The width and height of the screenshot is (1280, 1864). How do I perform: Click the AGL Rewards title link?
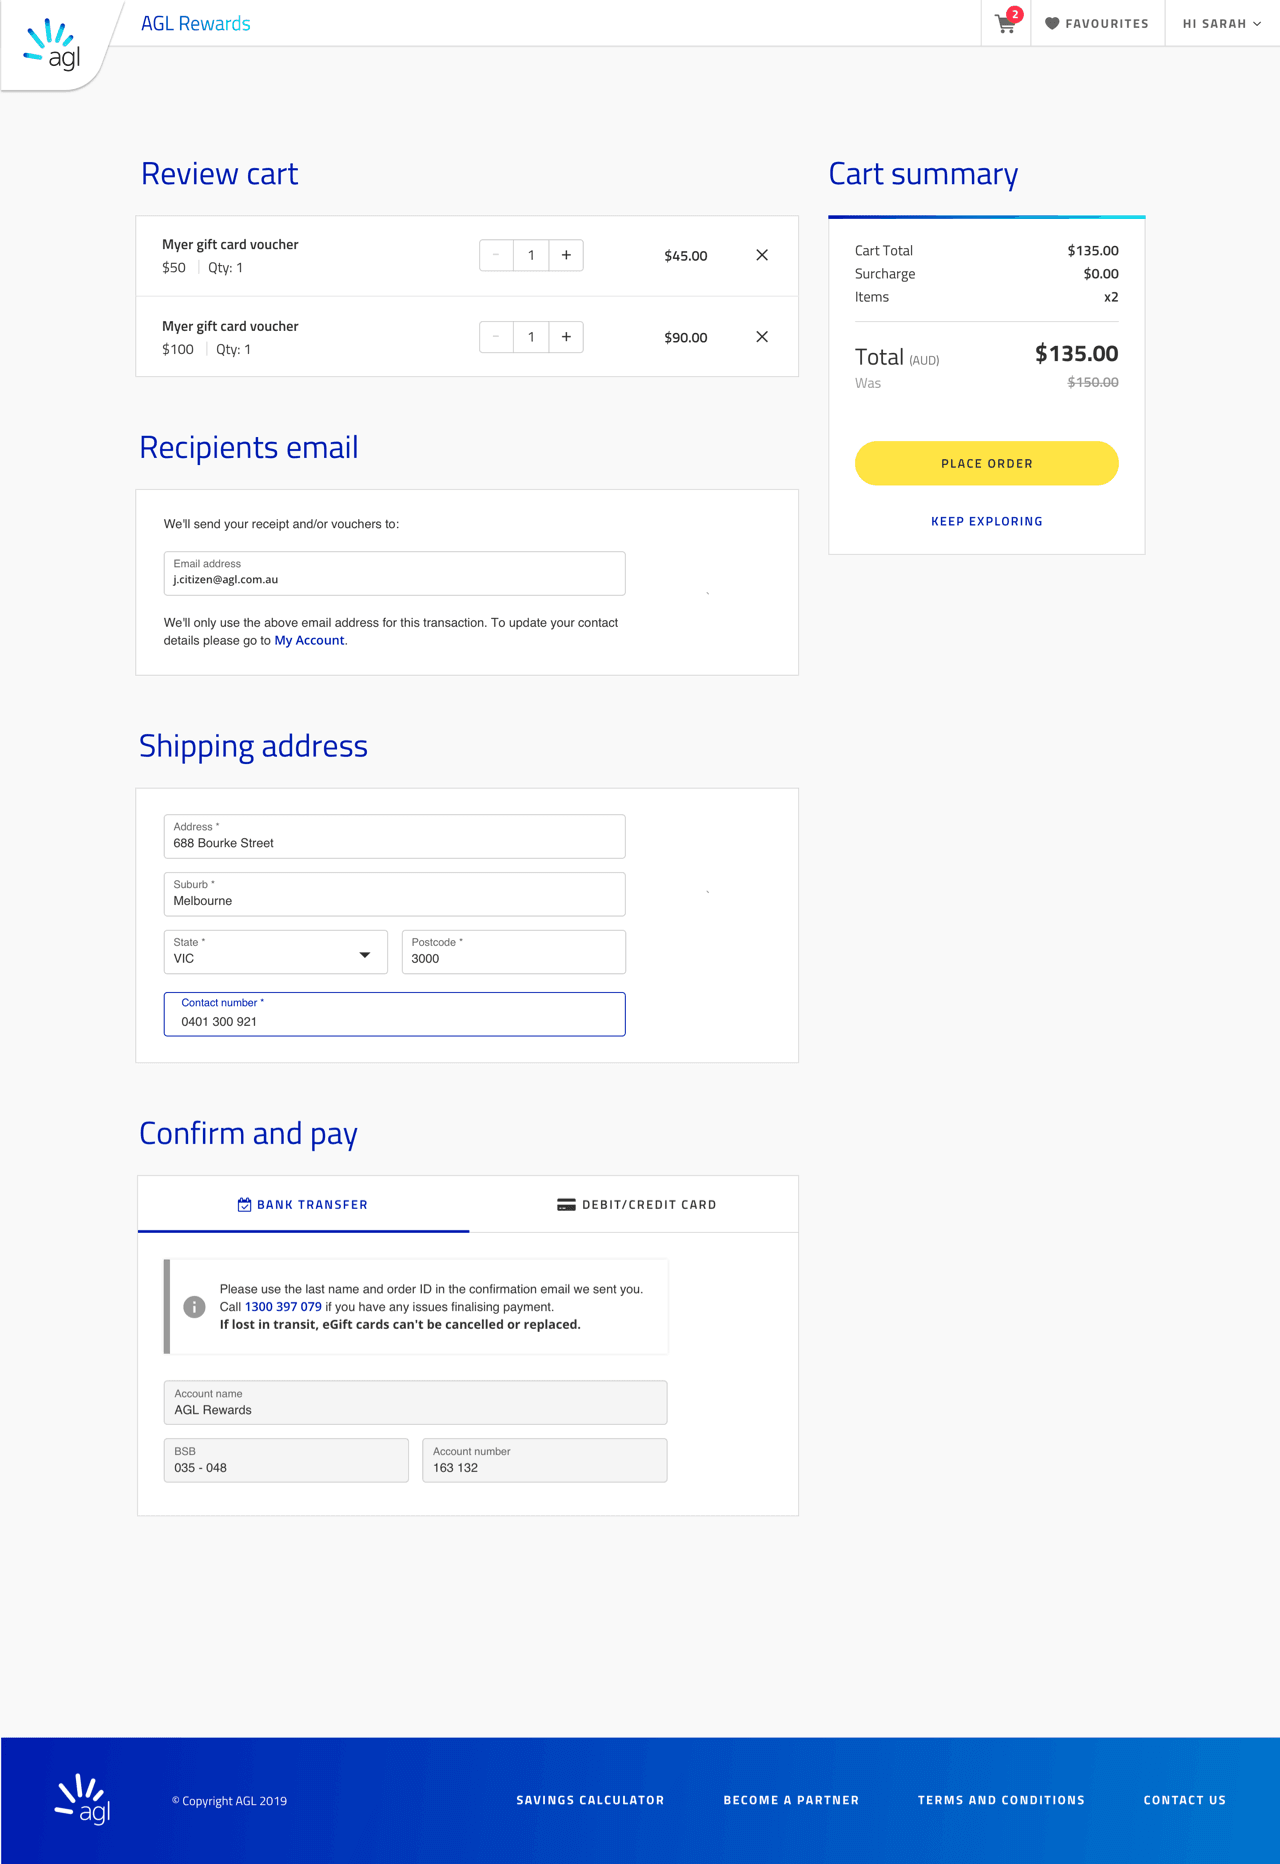point(196,23)
